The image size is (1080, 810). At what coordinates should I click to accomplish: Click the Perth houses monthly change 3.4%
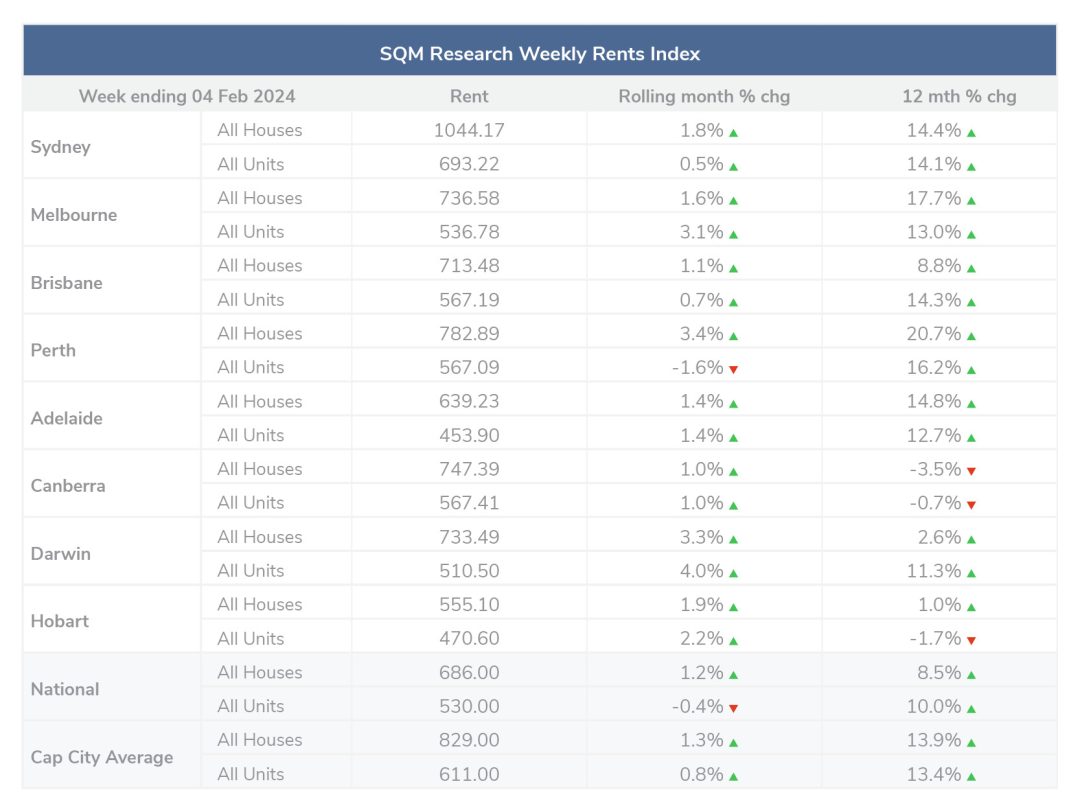point(701,333)
